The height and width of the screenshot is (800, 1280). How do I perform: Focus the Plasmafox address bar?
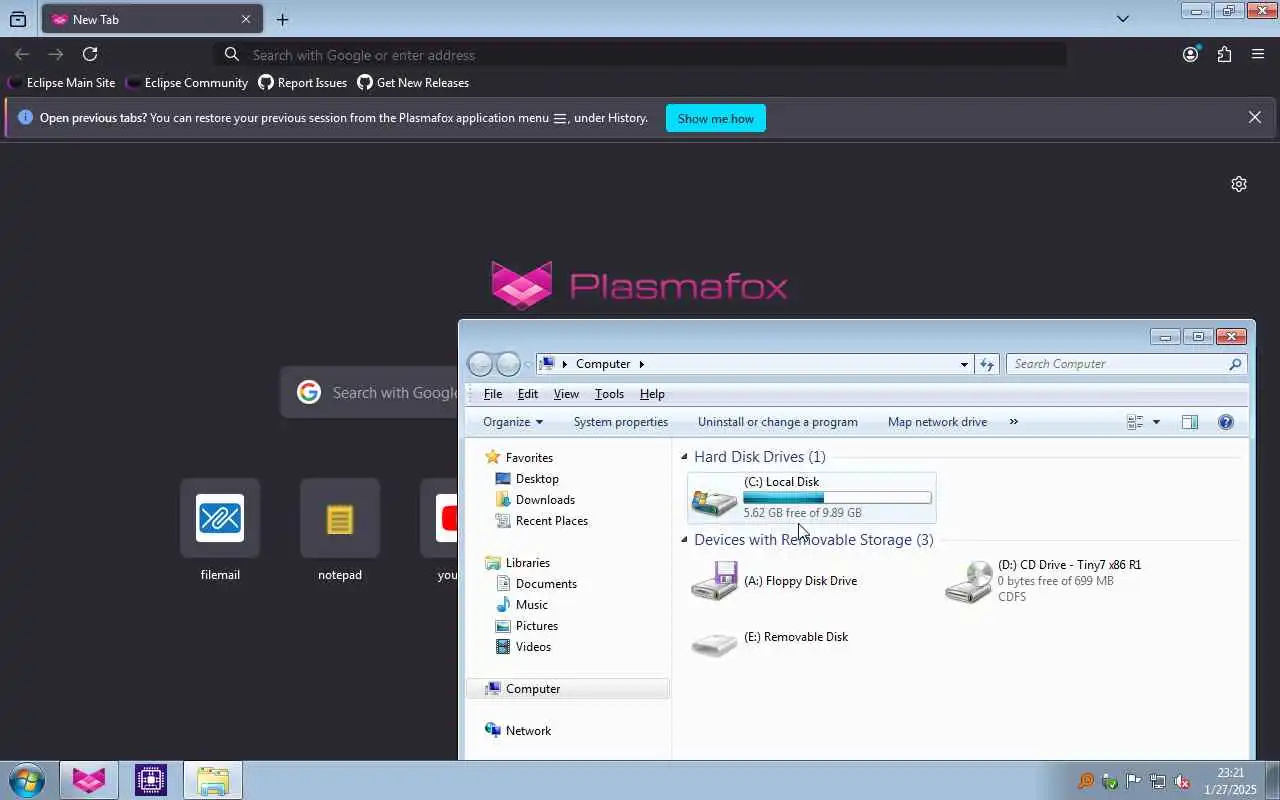[640, 55]
